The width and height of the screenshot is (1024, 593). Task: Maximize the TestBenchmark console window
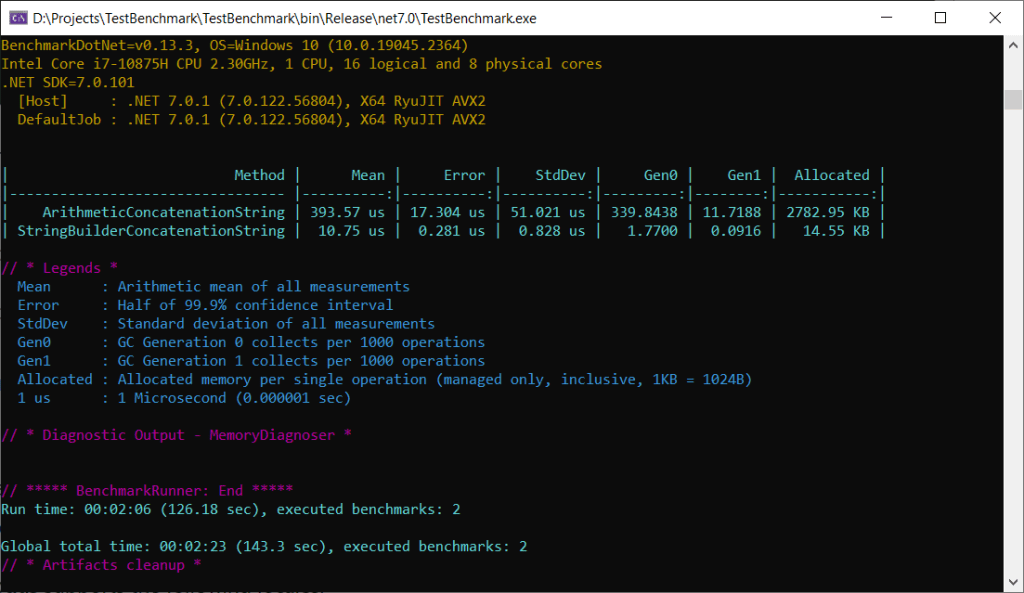point(940,17)
